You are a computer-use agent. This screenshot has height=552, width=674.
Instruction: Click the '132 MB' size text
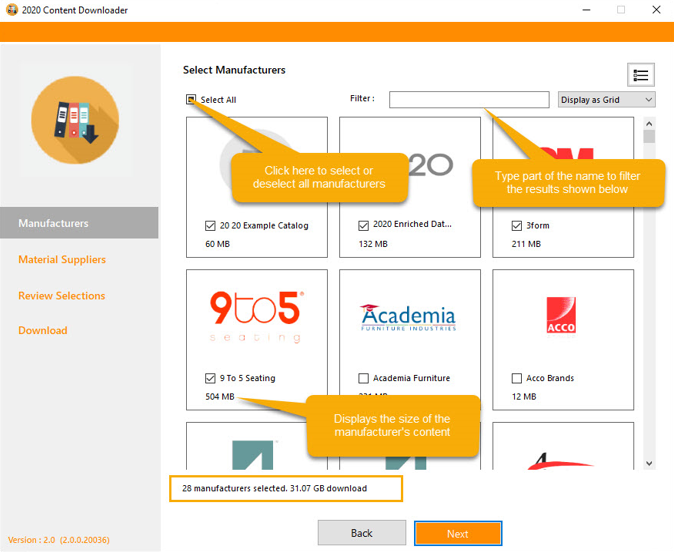pos(373,244)
